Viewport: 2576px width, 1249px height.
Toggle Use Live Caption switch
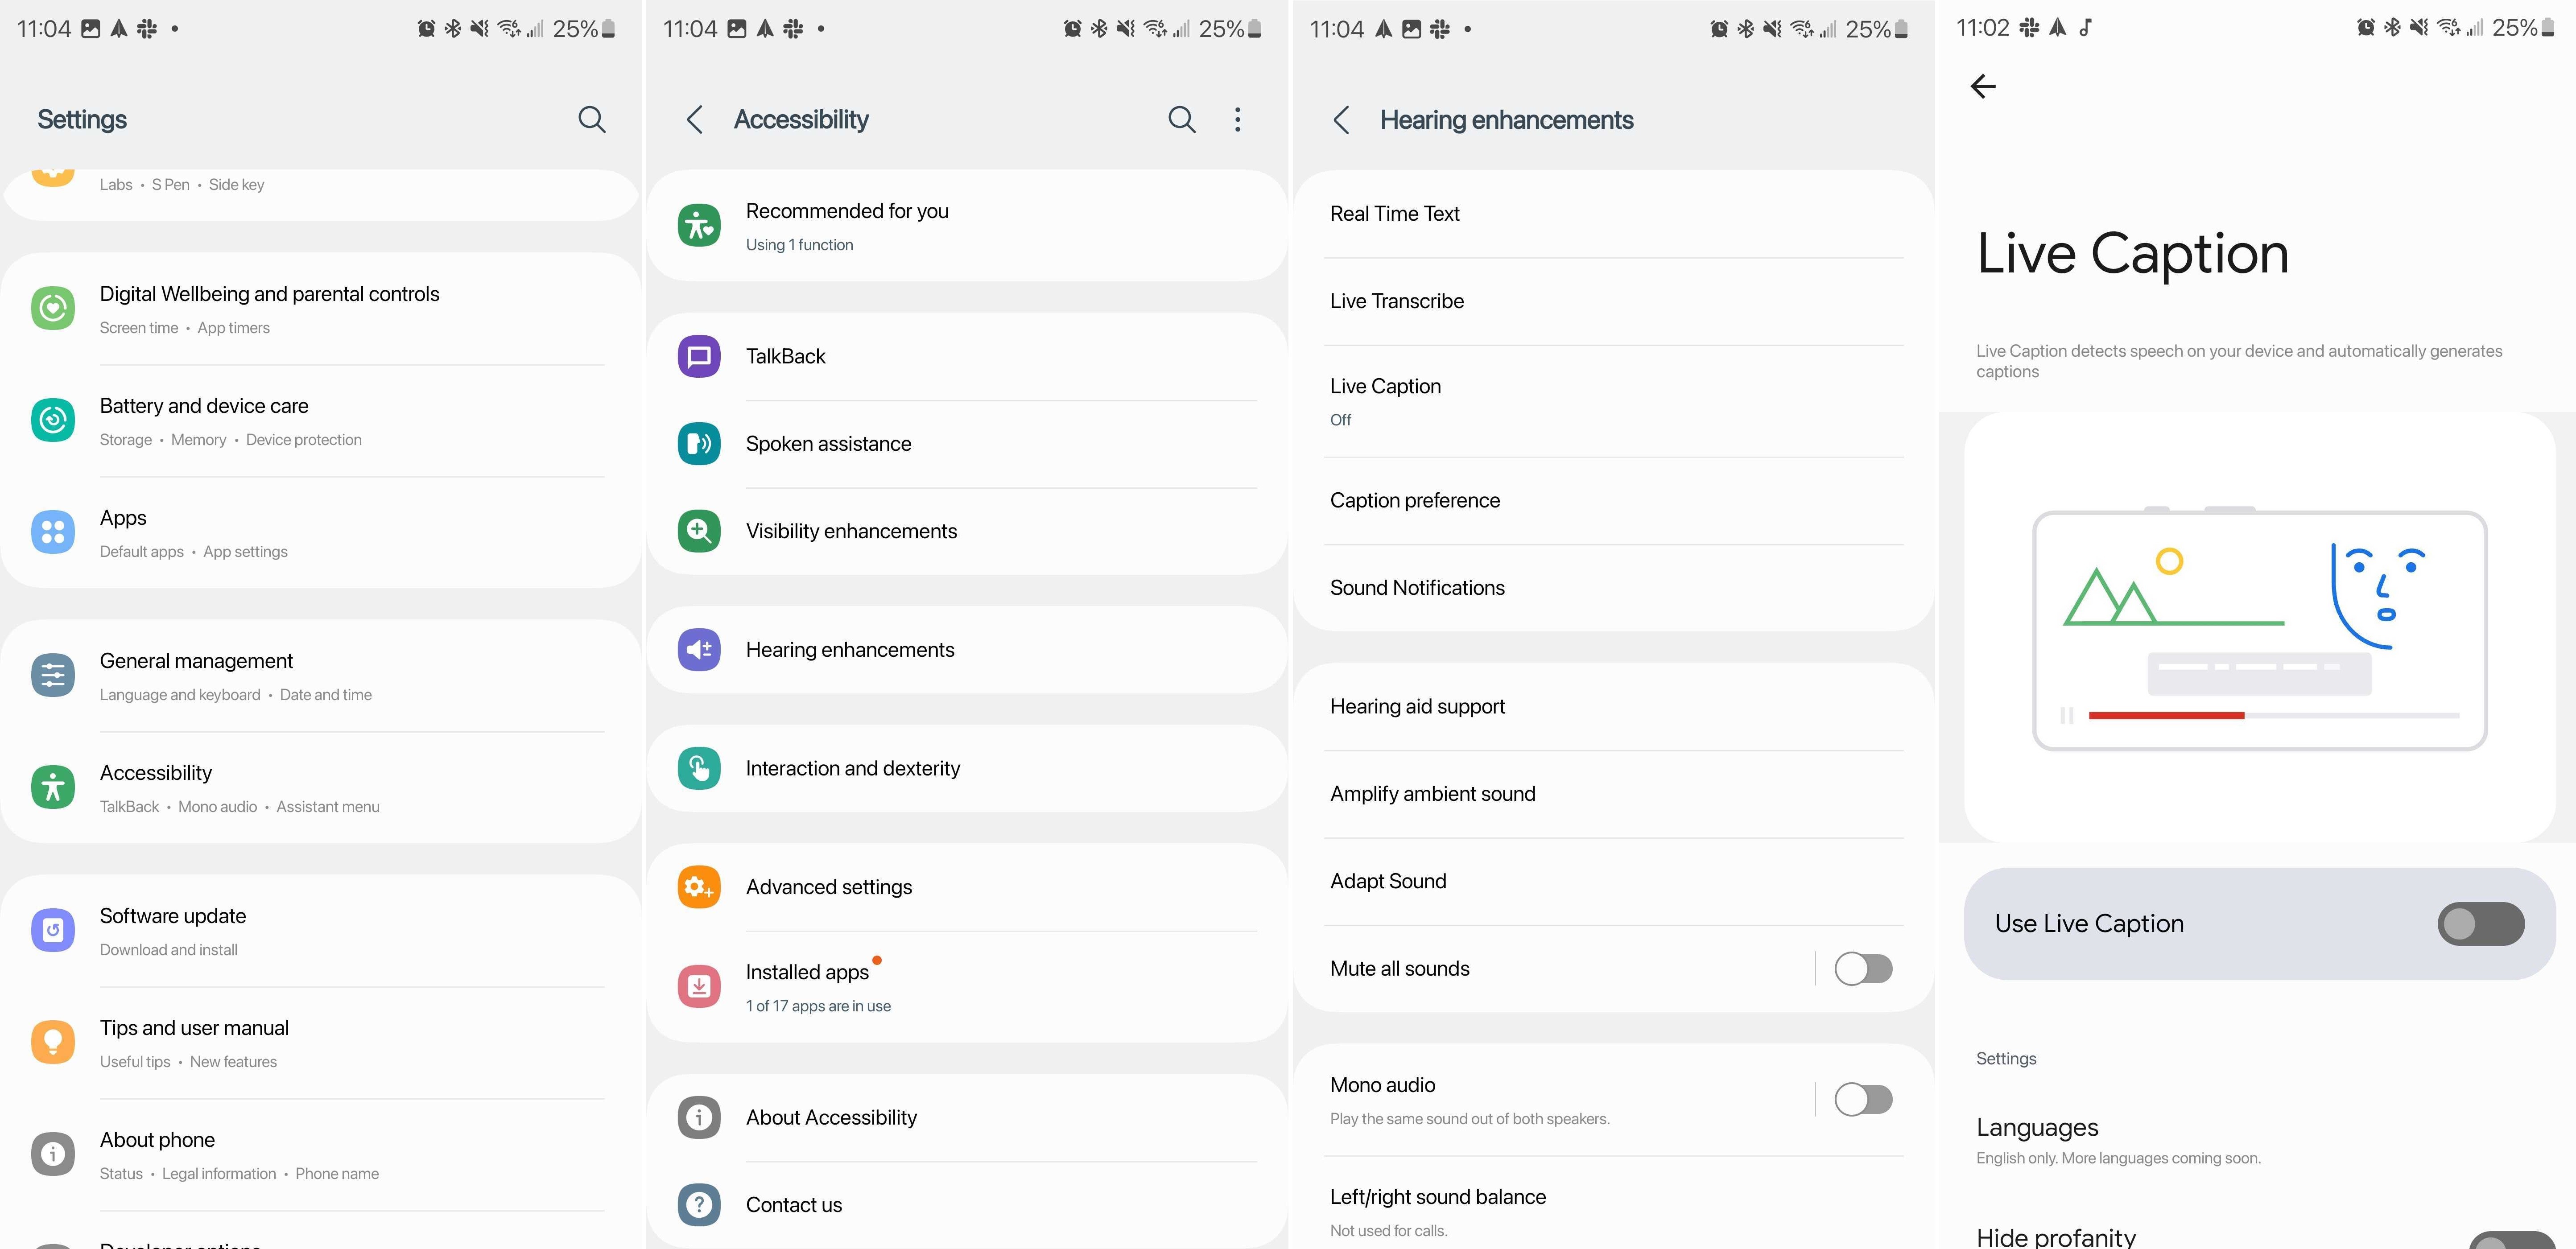click(2481, 923)
